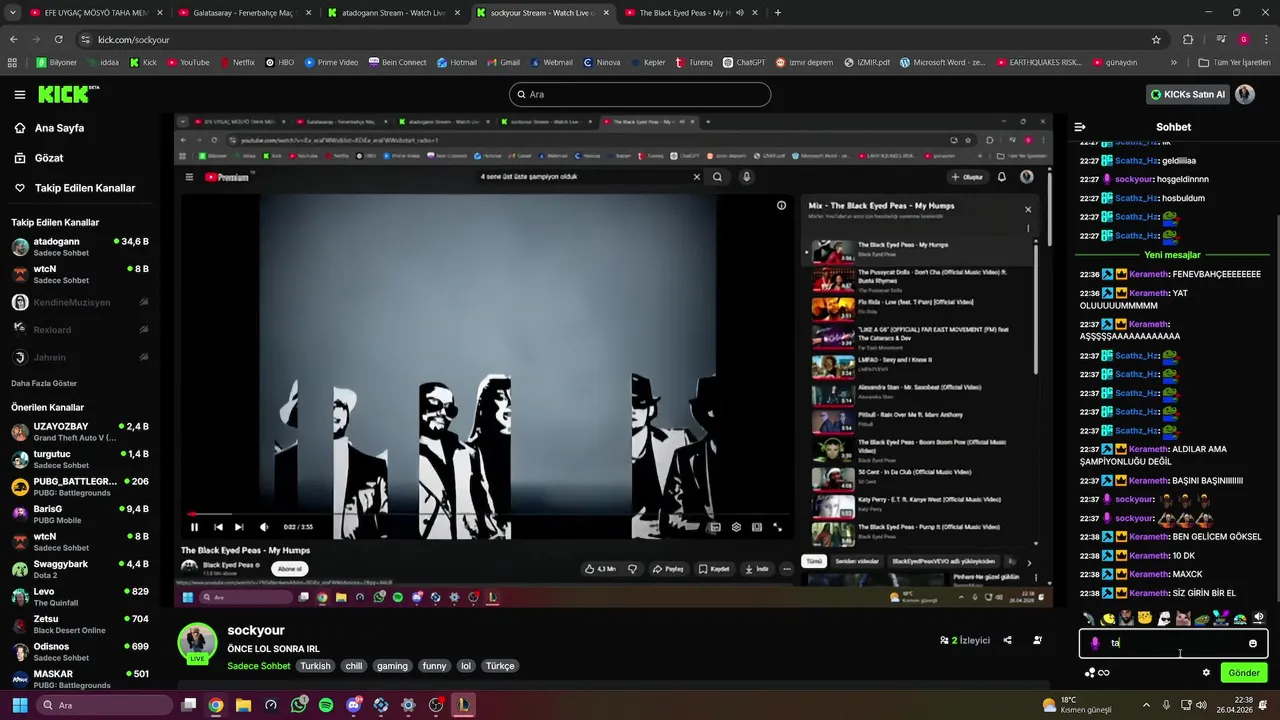Select the lol tag

point(465,666)
